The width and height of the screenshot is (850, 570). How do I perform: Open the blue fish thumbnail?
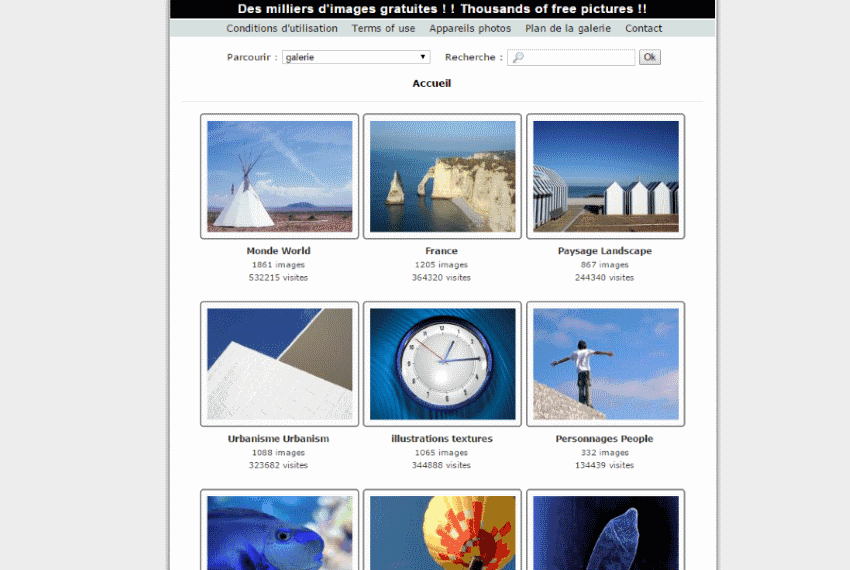point(280,530)
